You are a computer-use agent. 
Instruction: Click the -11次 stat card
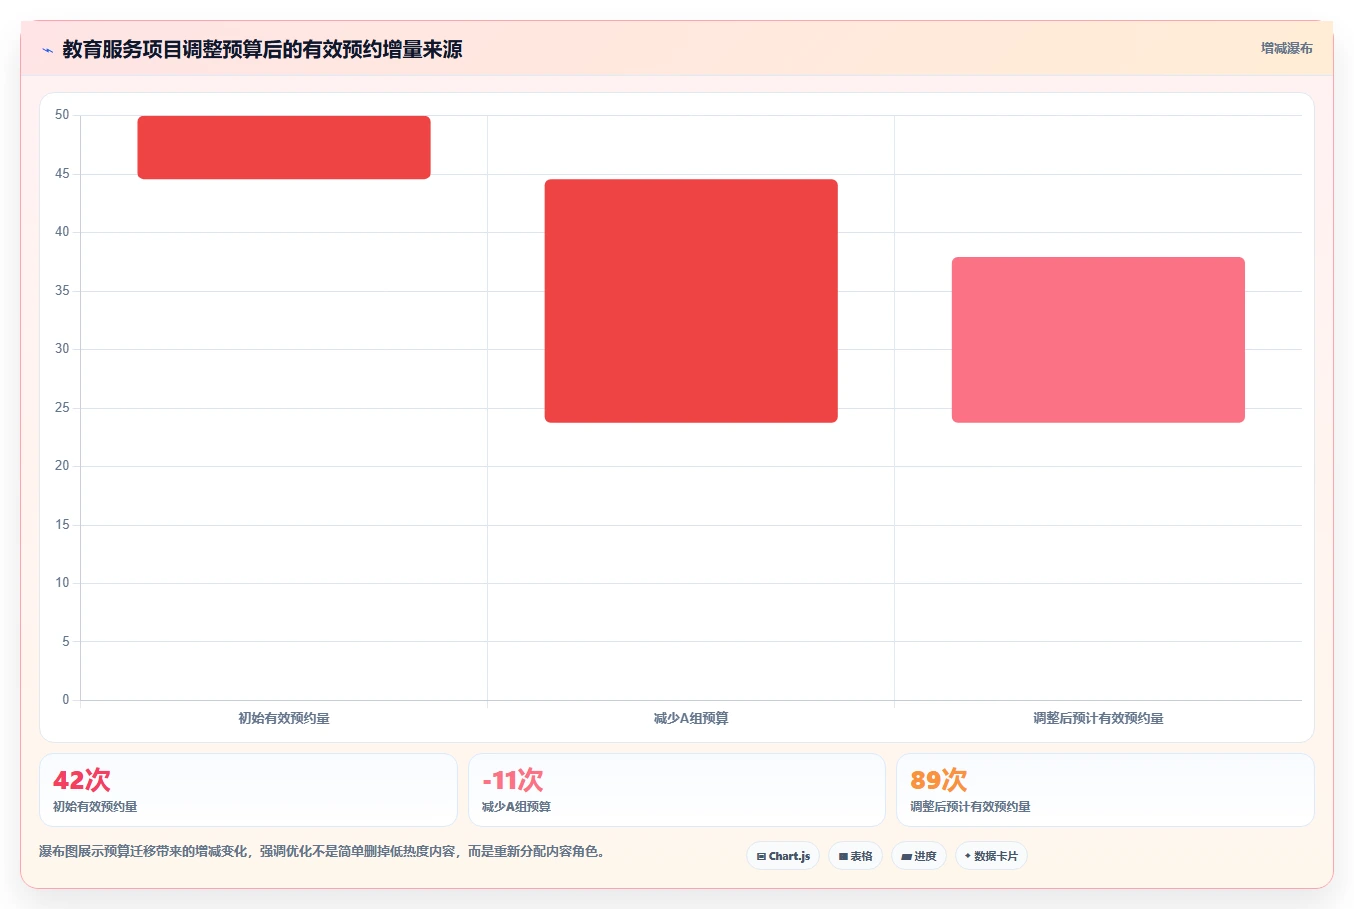(677, 790)
